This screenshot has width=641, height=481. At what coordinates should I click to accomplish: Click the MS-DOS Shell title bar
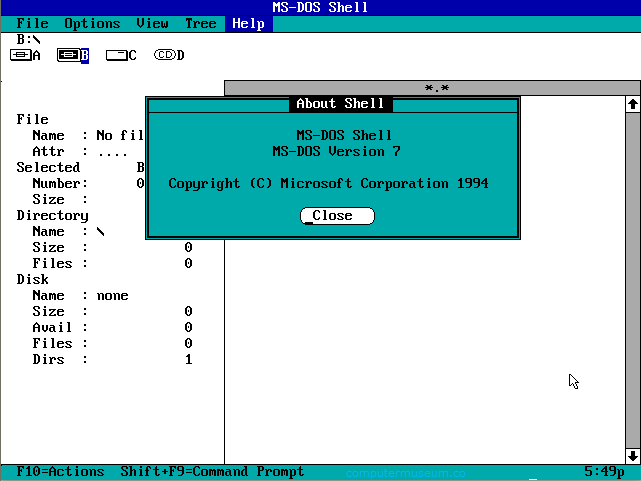click(320, 7)
